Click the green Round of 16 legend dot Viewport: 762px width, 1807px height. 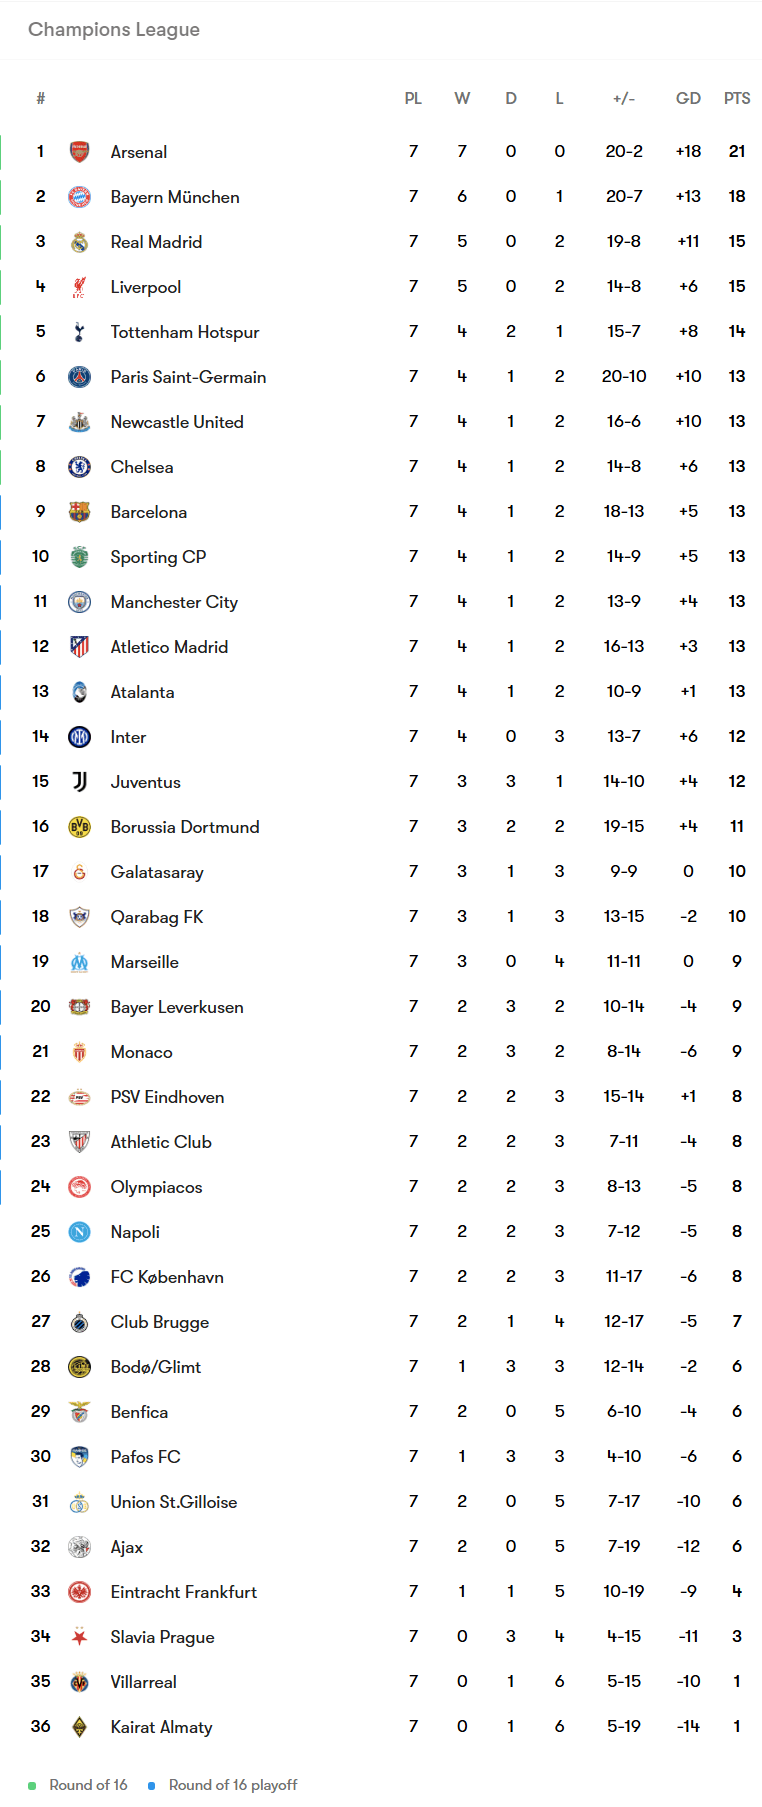tap(32, 1785)
